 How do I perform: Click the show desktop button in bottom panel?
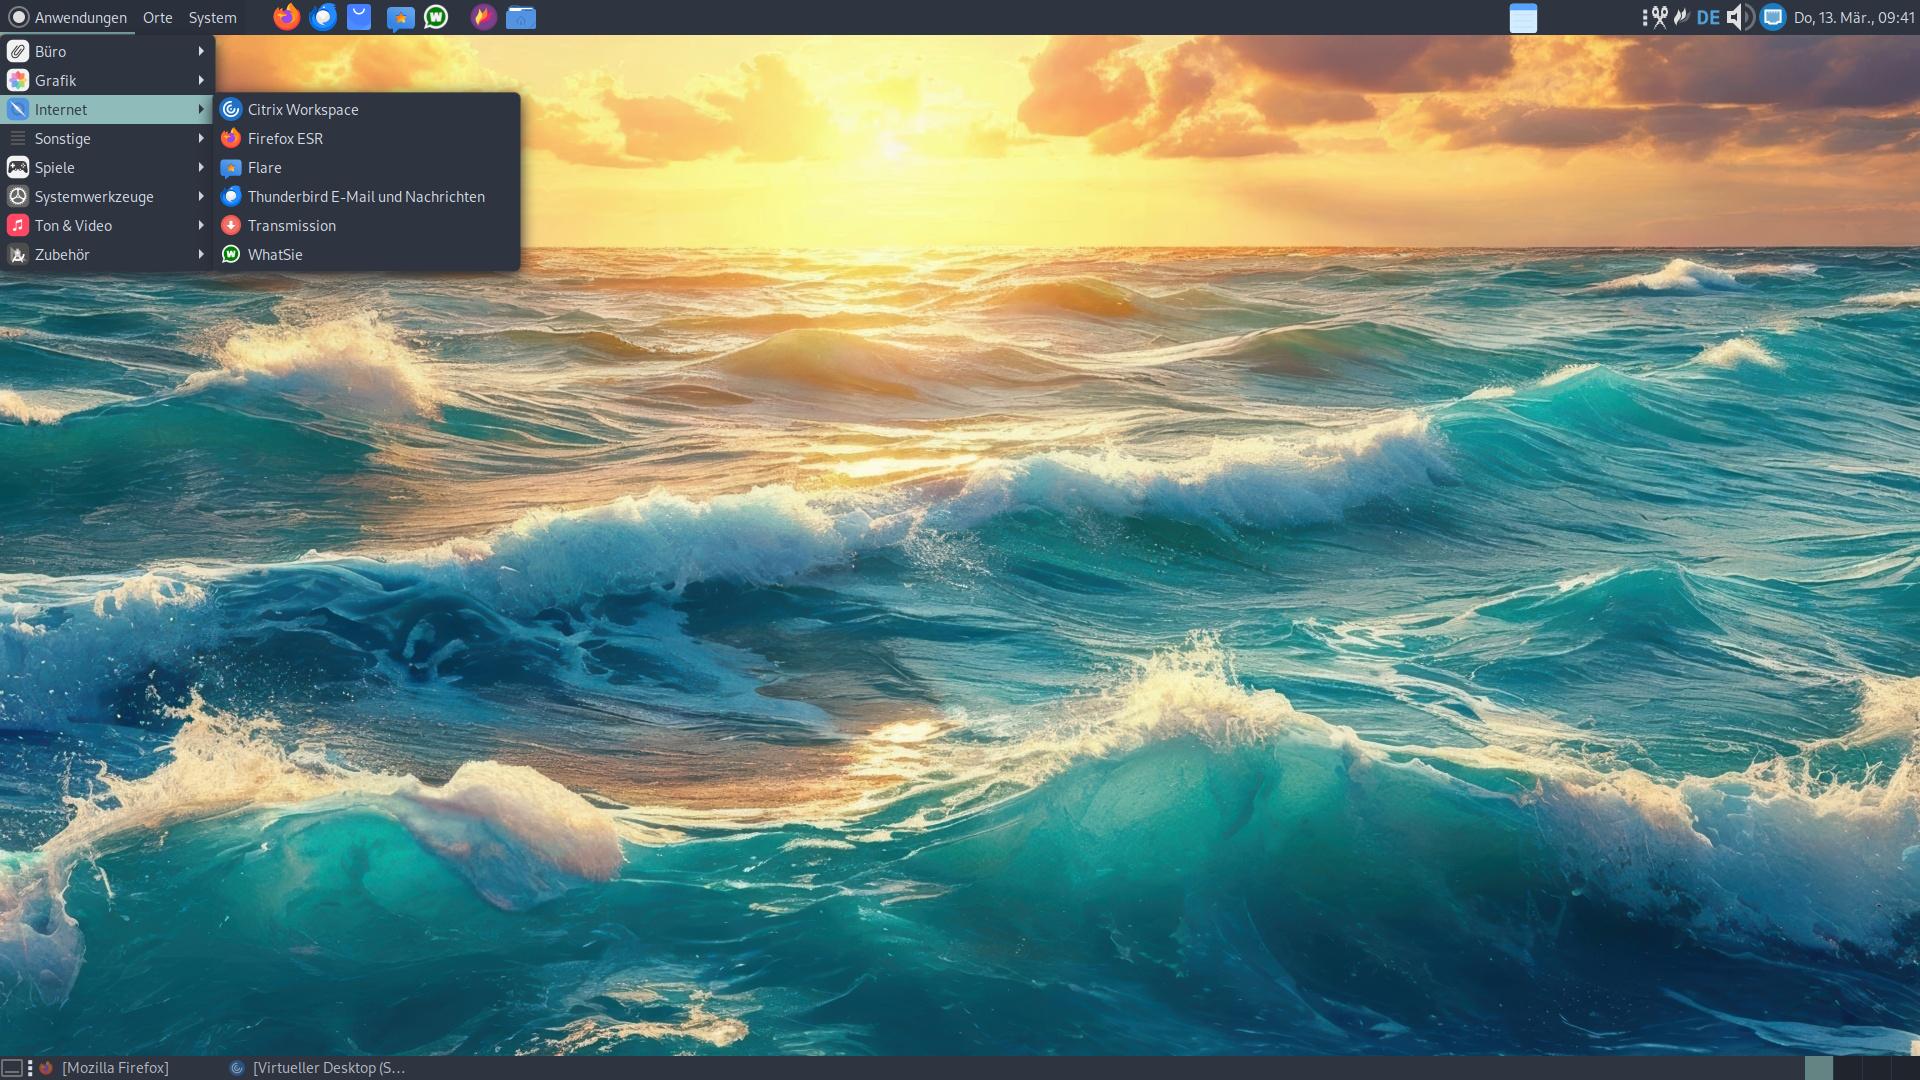coord(12,1068)
